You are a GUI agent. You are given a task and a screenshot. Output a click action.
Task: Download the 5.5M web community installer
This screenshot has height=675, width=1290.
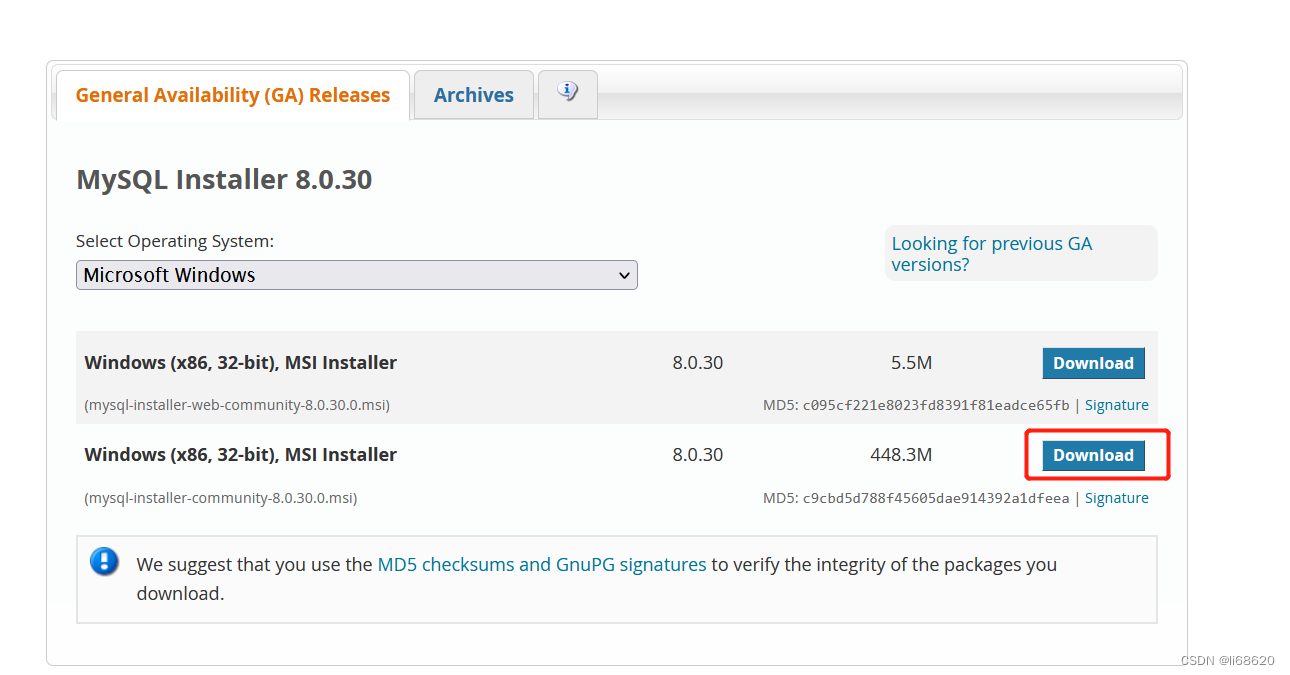pos(1093,363)
